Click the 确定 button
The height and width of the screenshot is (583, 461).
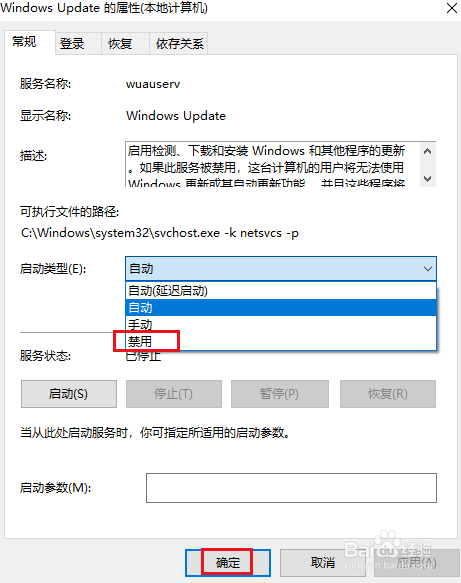[x=228, y=562]
